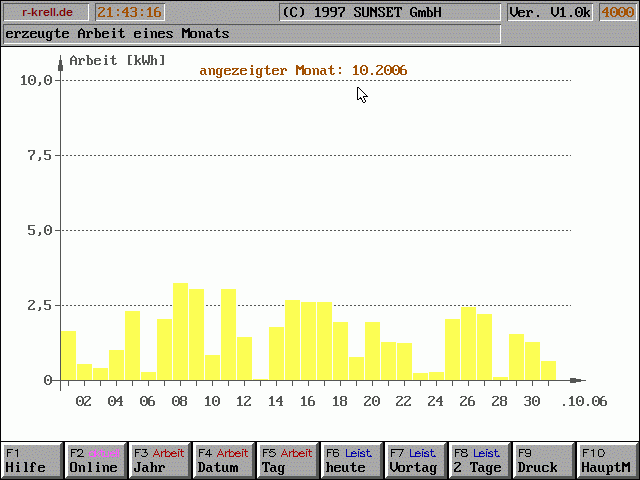Click the yellow bar for day 26

468,344
